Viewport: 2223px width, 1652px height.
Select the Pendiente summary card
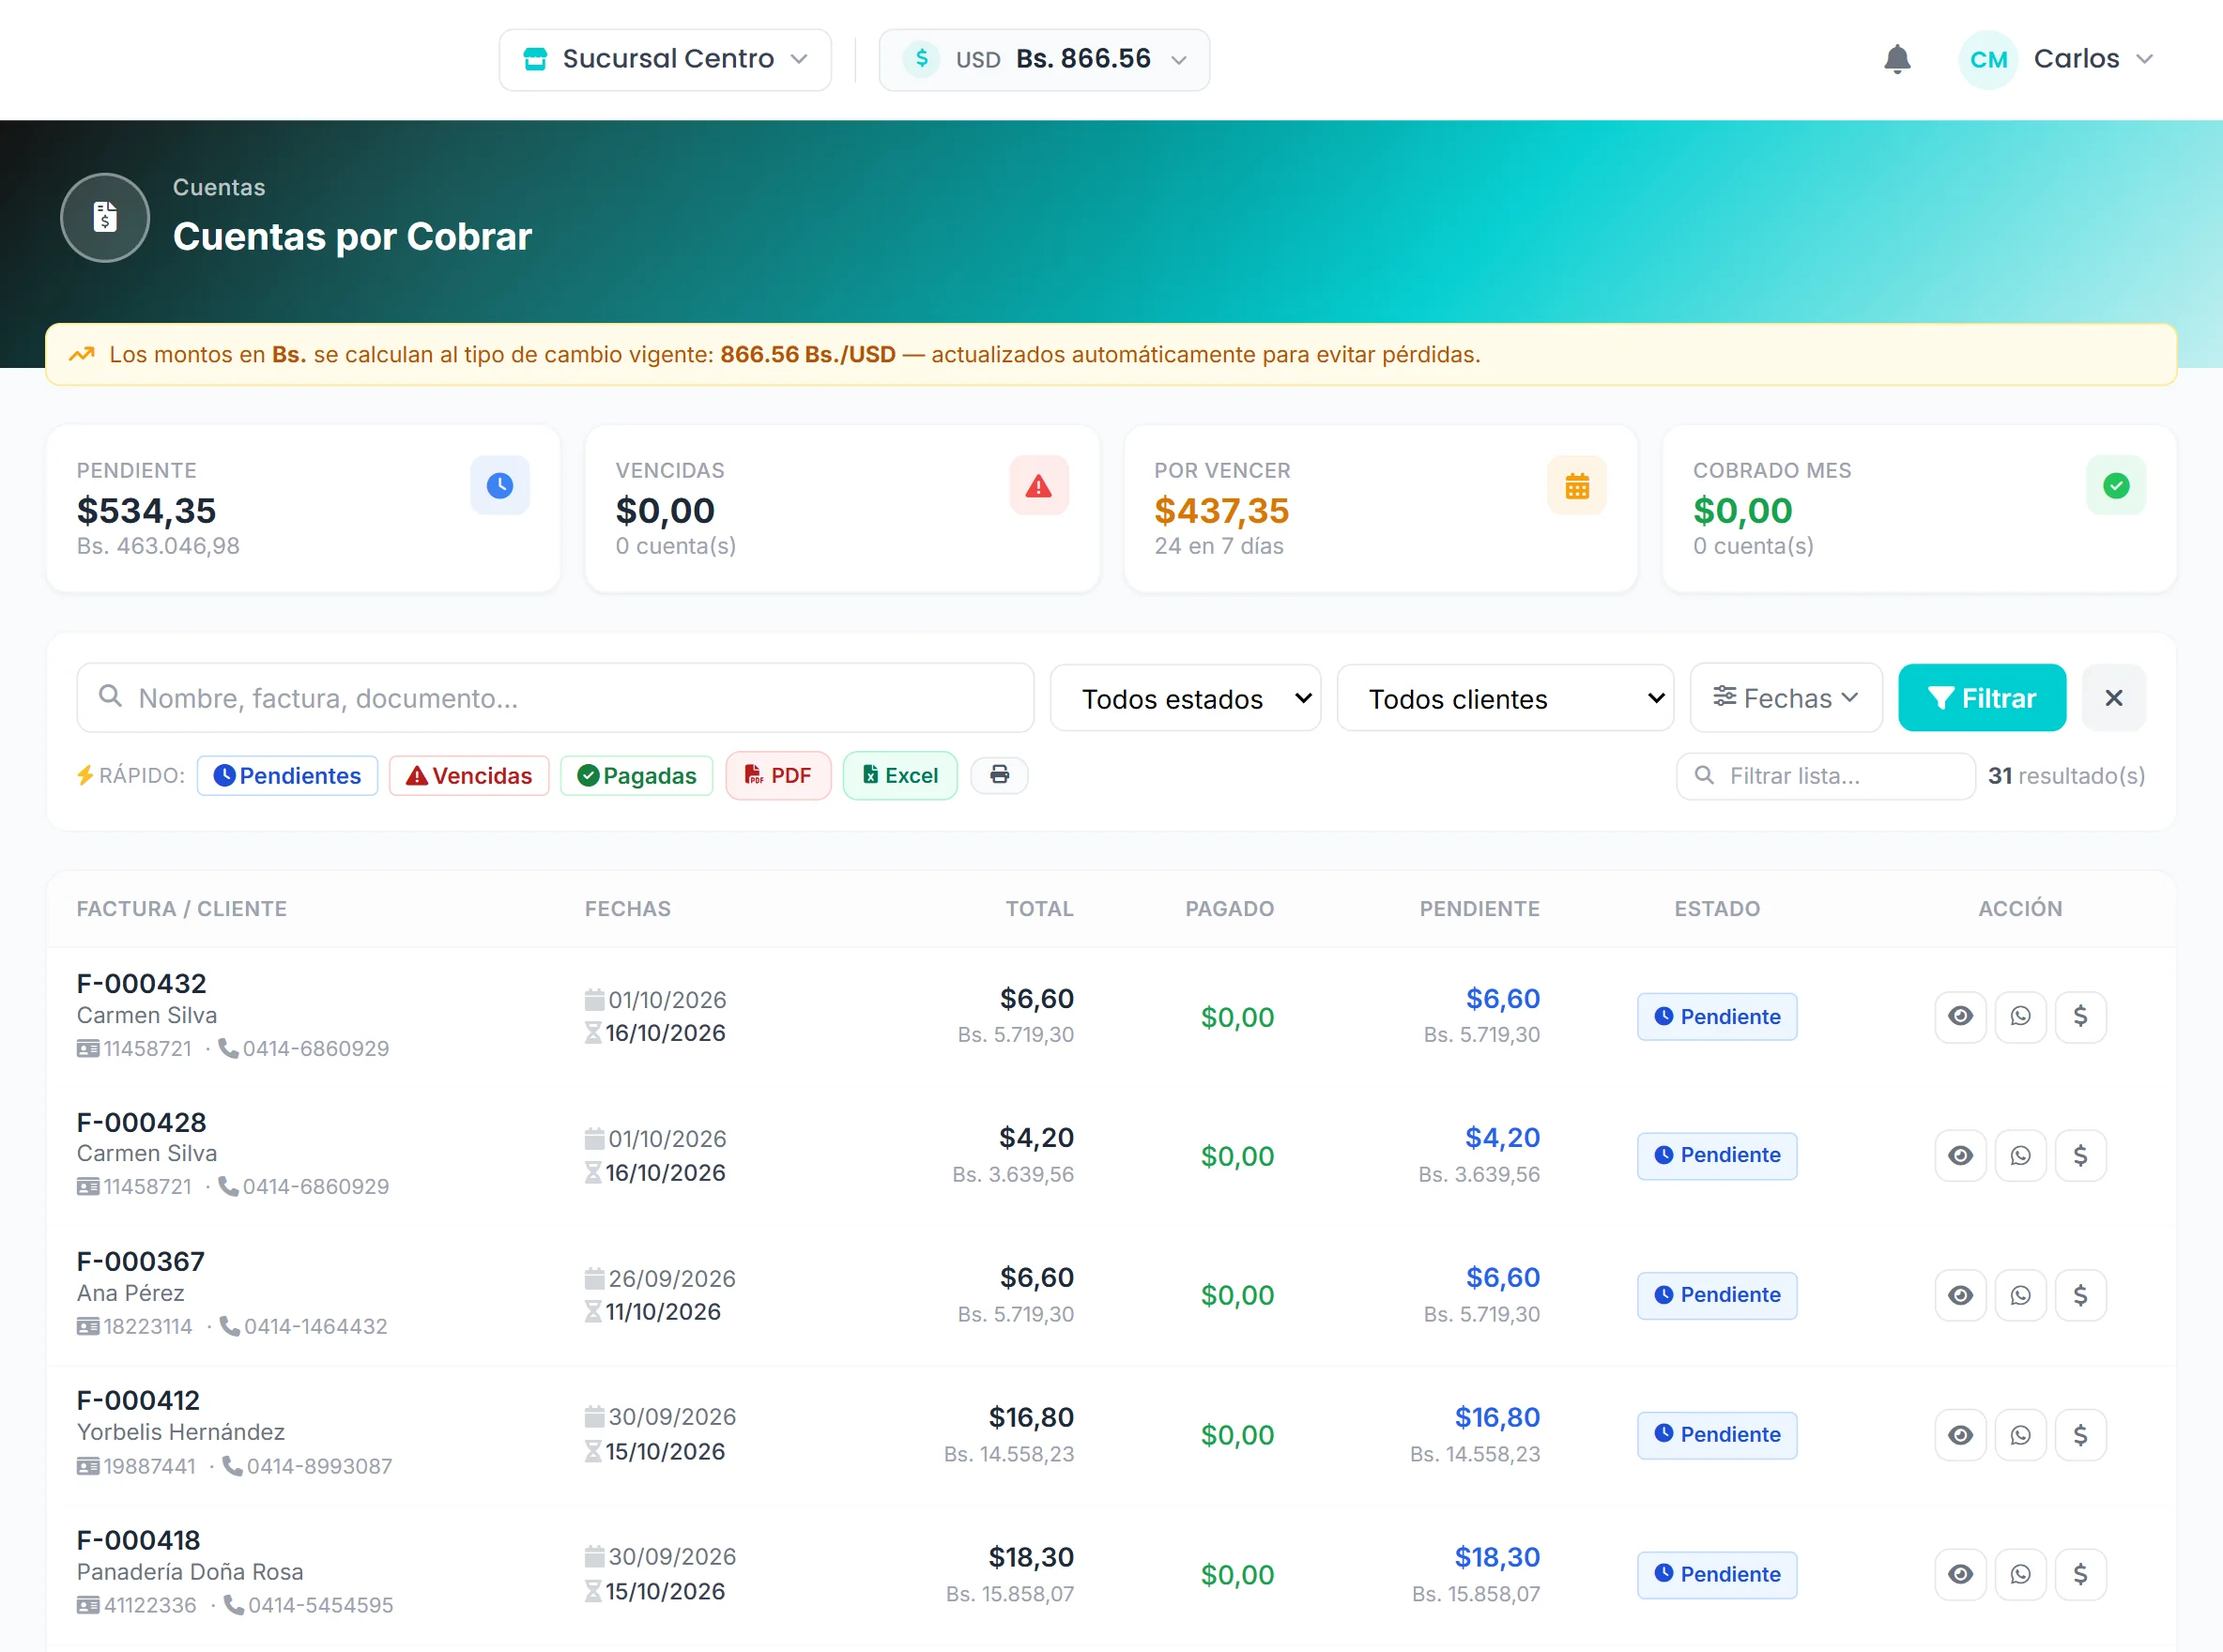(x=303, y=508)
